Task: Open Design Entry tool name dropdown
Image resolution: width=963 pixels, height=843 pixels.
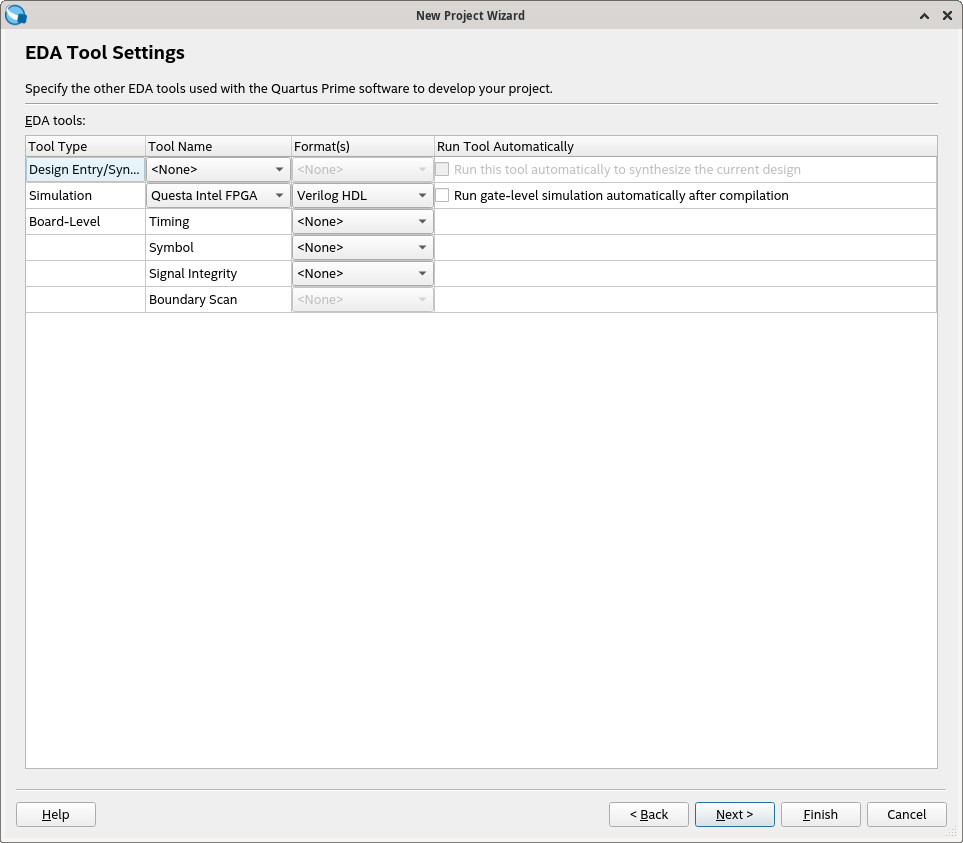Action: 218,169
